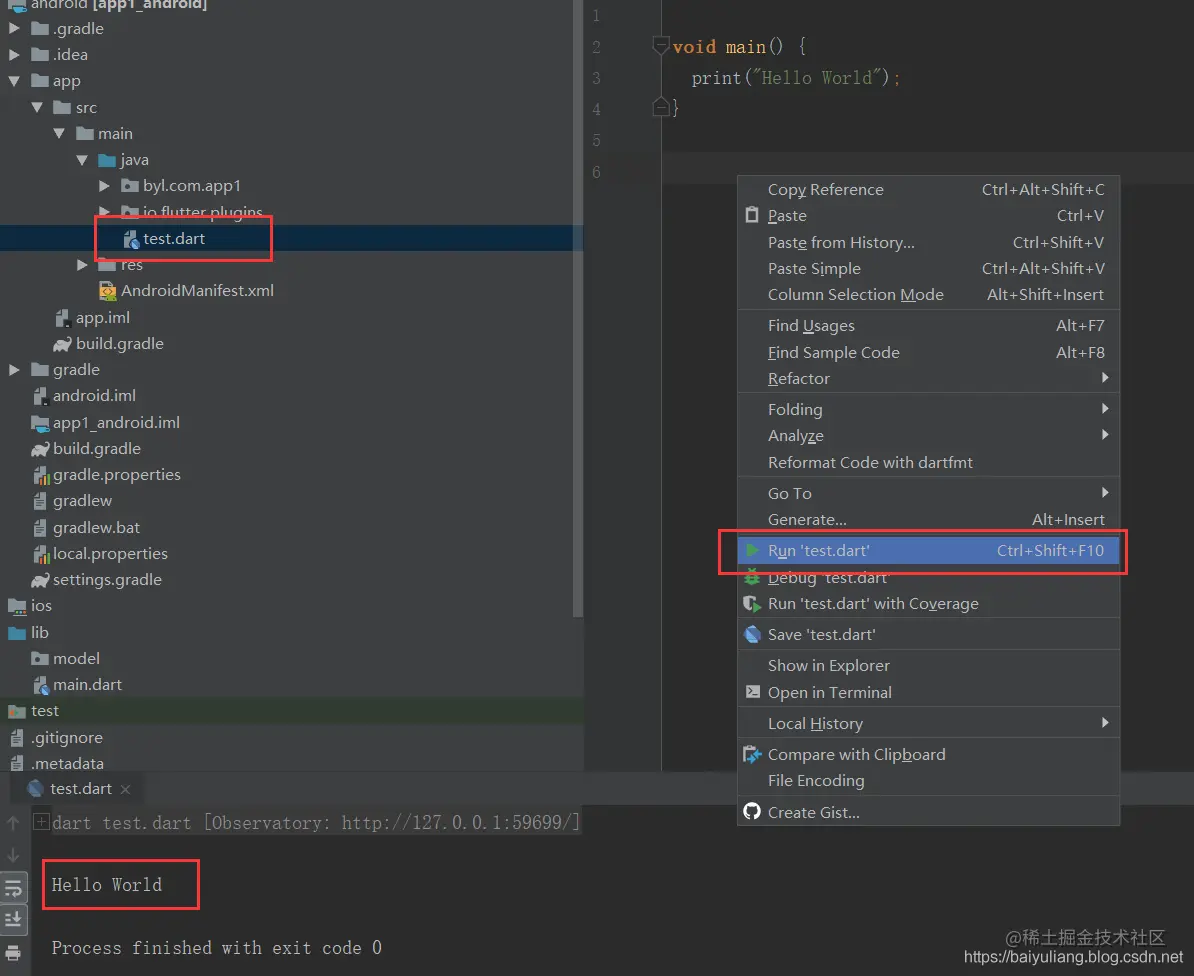
Task: Choose Paste from History menu item
Action: pyautogui.click(x=928, y=242)
